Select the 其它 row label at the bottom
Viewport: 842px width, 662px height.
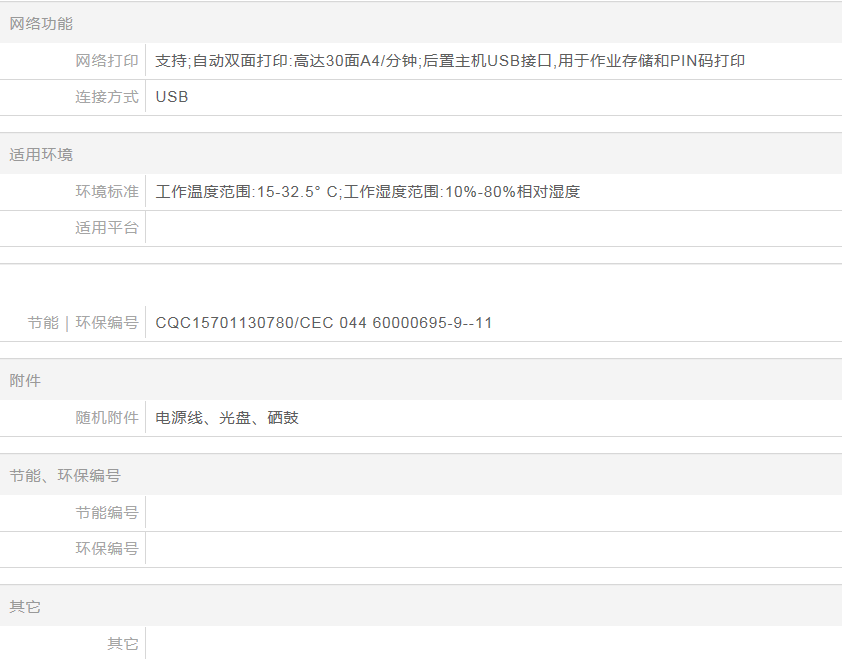click(123, 644)
